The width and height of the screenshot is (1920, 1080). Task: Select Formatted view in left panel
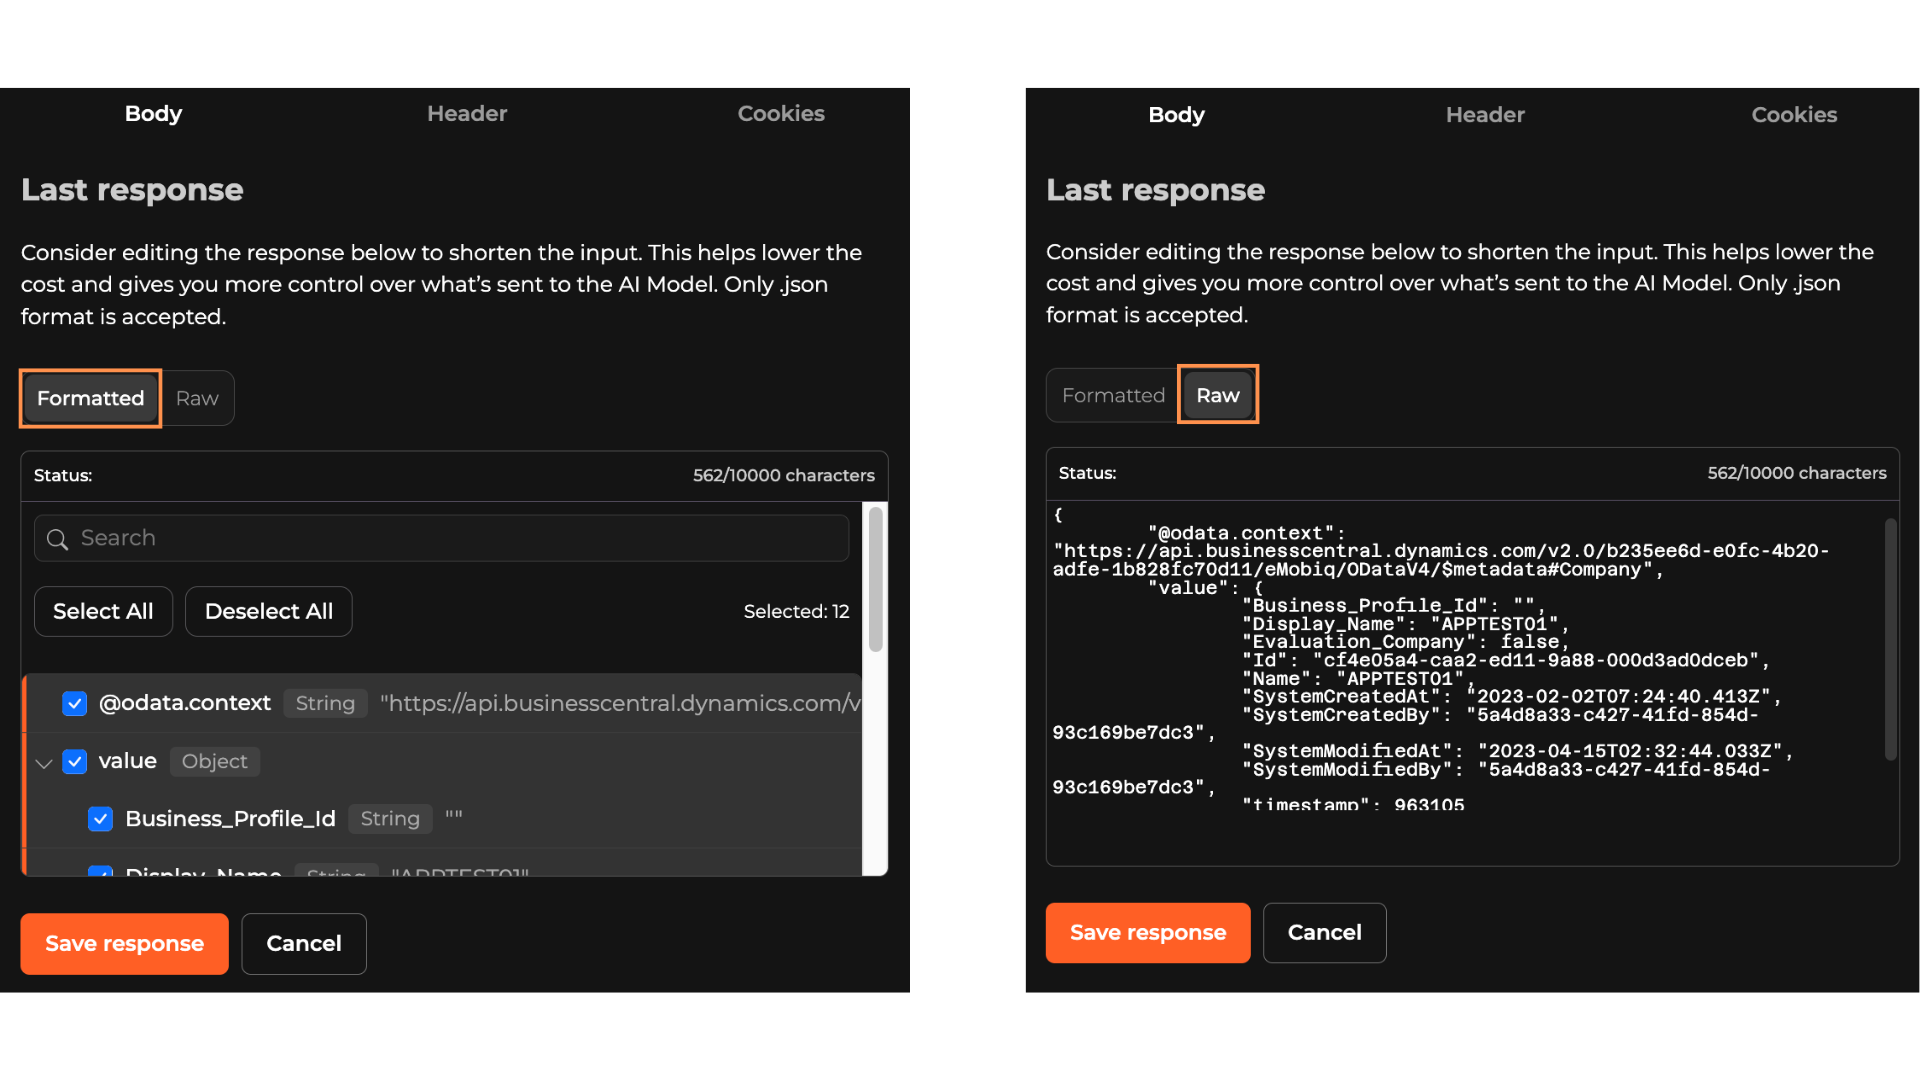pyautogui.click(x=90, y=398)
